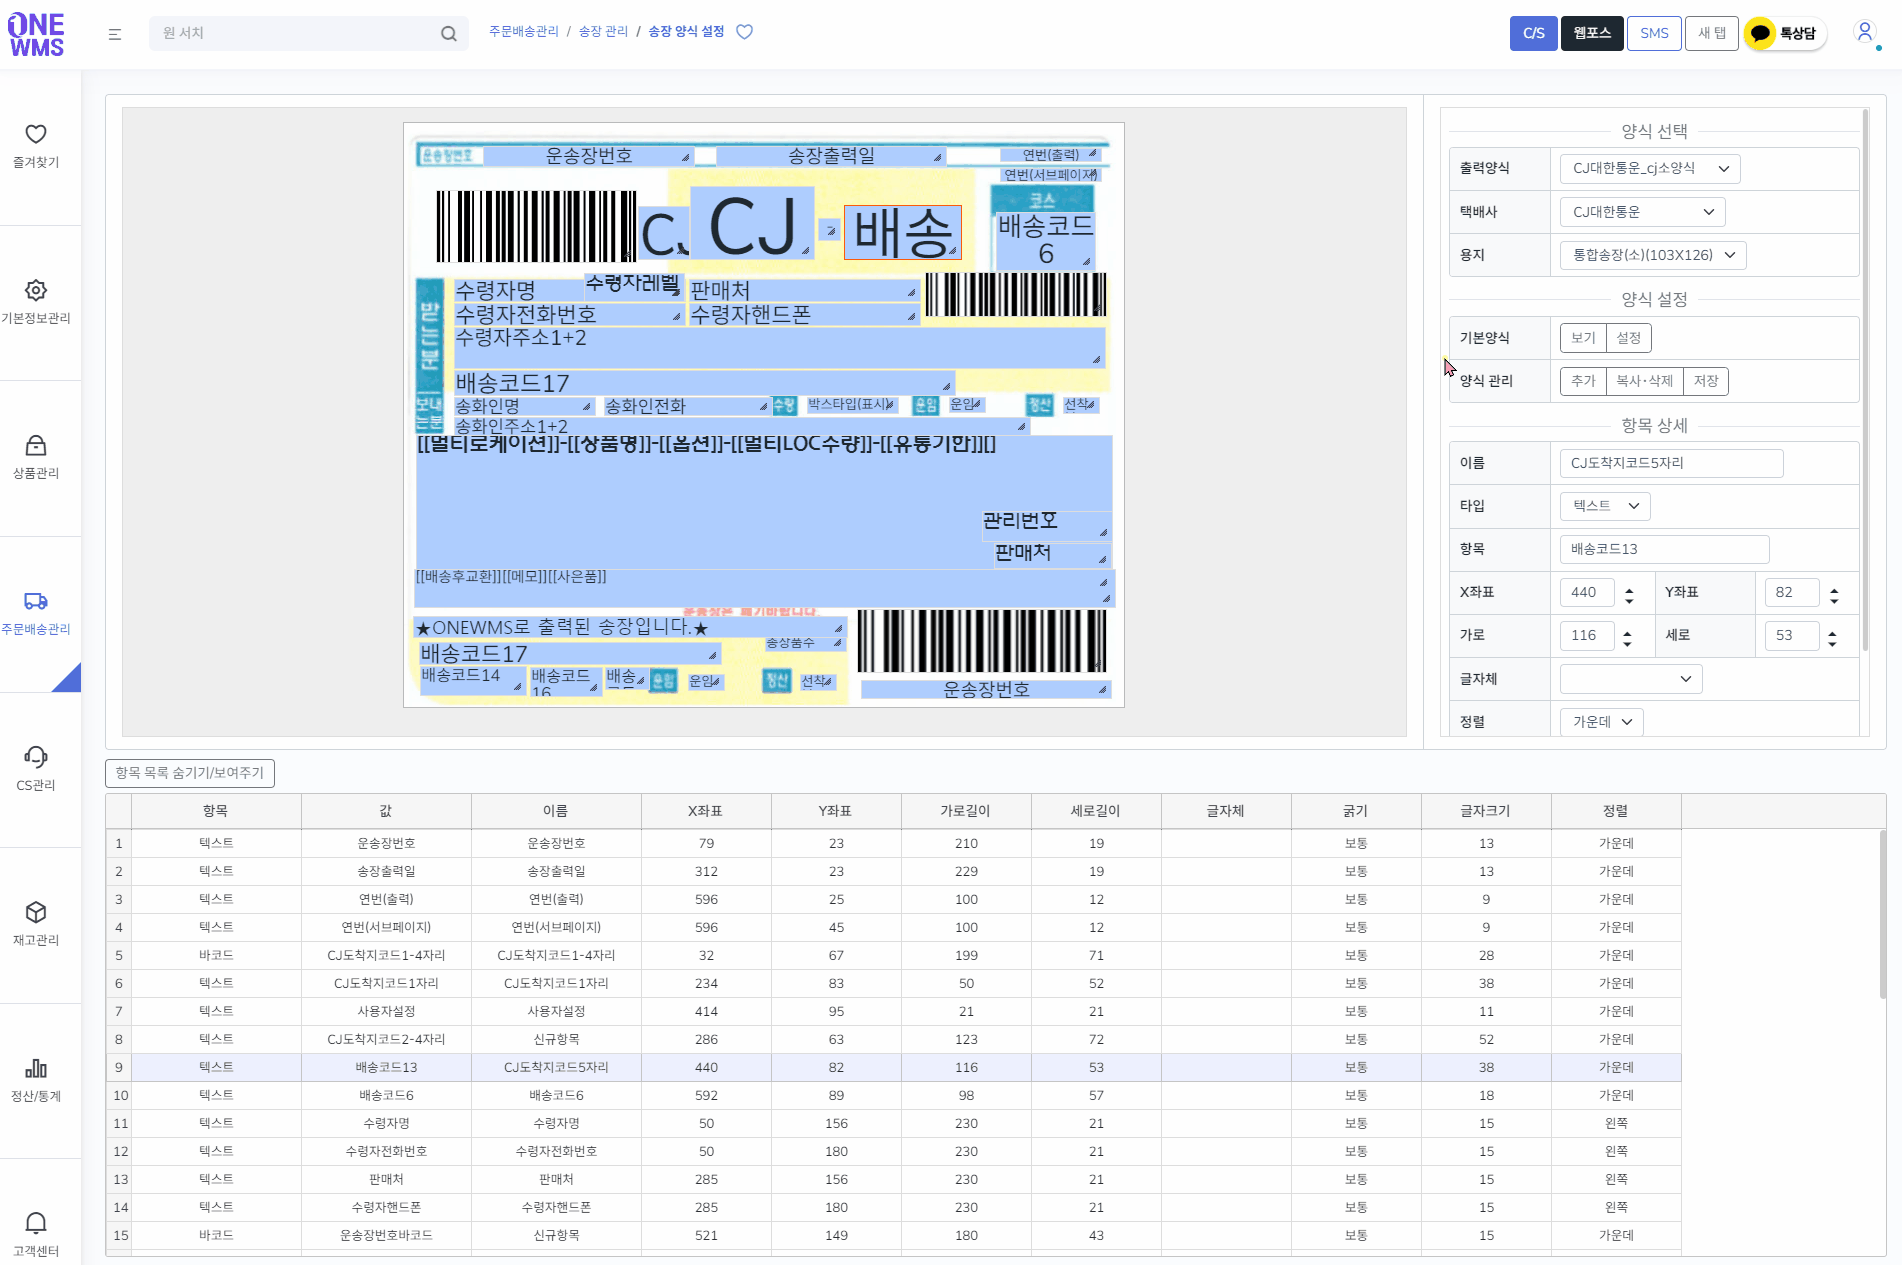The image size is (1902, 1265).
Task: Open a 새 탭 new tab
Action: click(x=1712, y=33)
